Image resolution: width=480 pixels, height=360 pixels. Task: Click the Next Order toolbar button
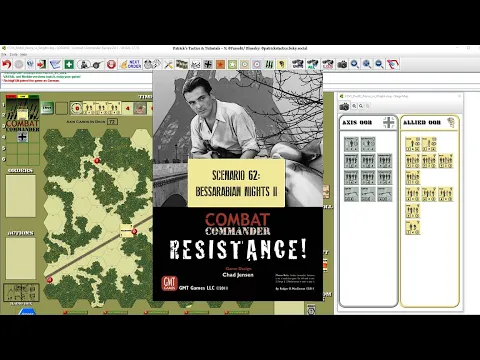(131, 64)
